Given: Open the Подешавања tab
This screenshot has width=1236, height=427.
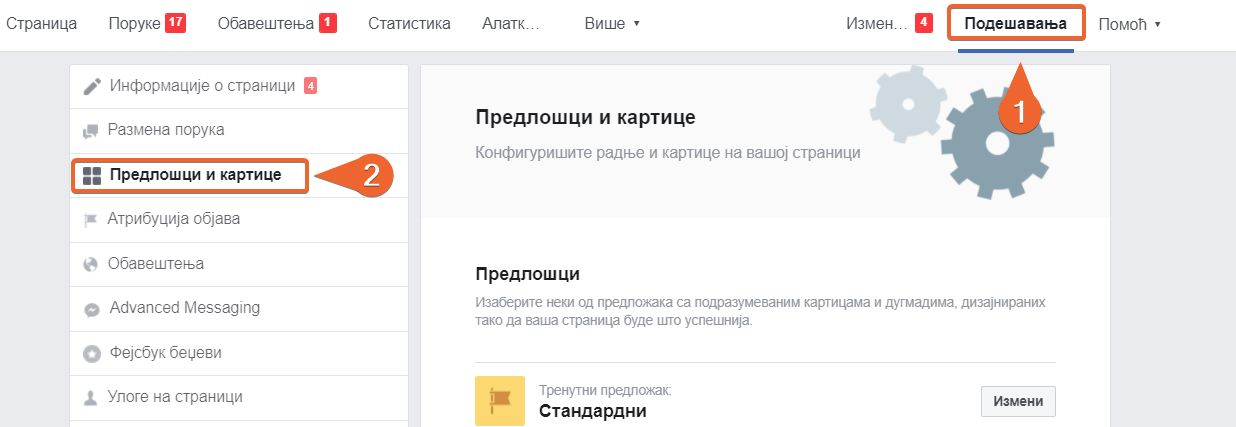Looking at the screenshot, I should click(x=1015, y=23).
